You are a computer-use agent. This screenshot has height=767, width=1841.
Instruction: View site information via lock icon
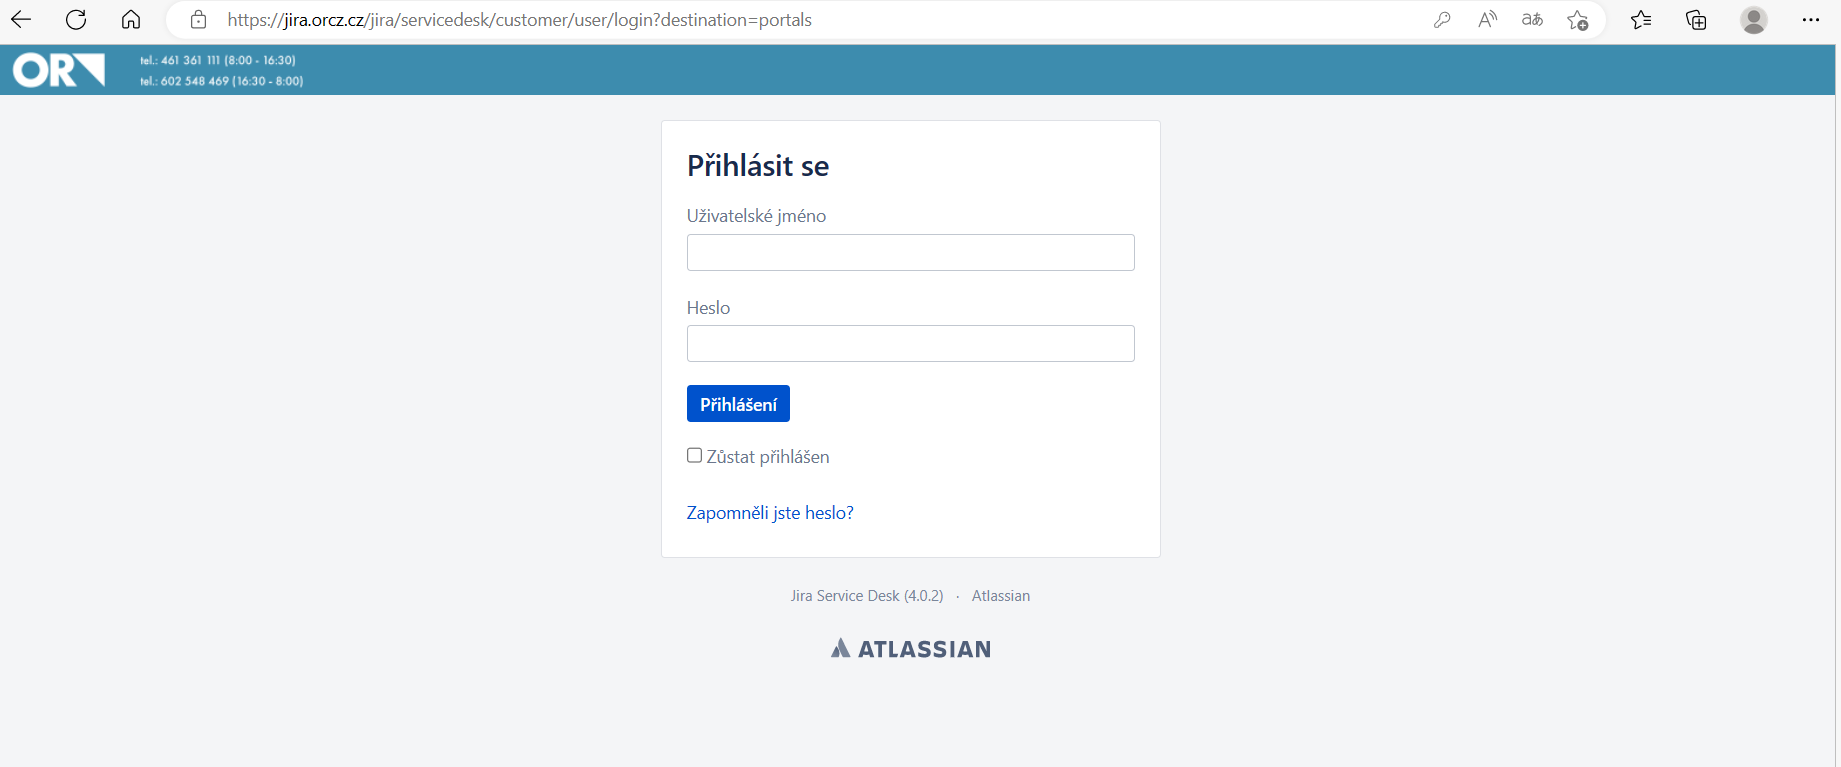(198, 20)
